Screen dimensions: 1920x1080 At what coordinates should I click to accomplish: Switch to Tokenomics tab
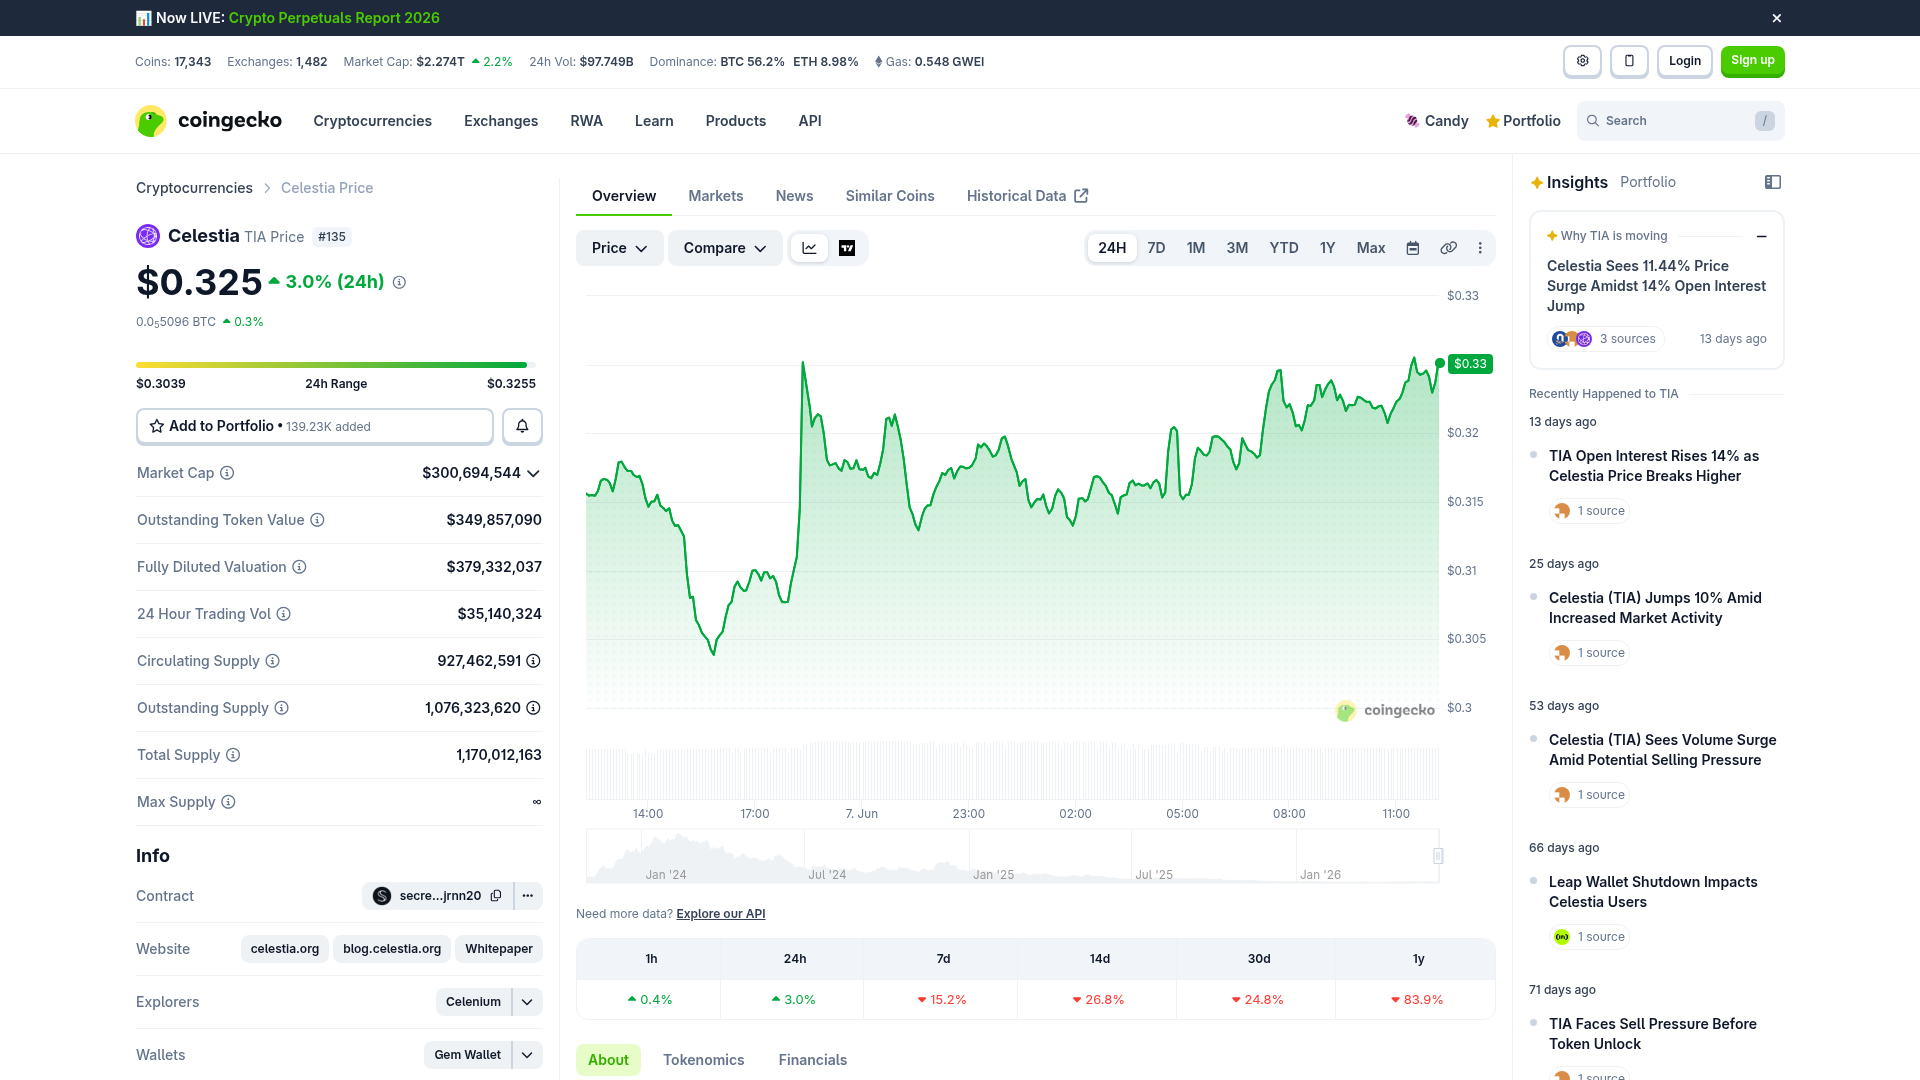click(704, 1060)
